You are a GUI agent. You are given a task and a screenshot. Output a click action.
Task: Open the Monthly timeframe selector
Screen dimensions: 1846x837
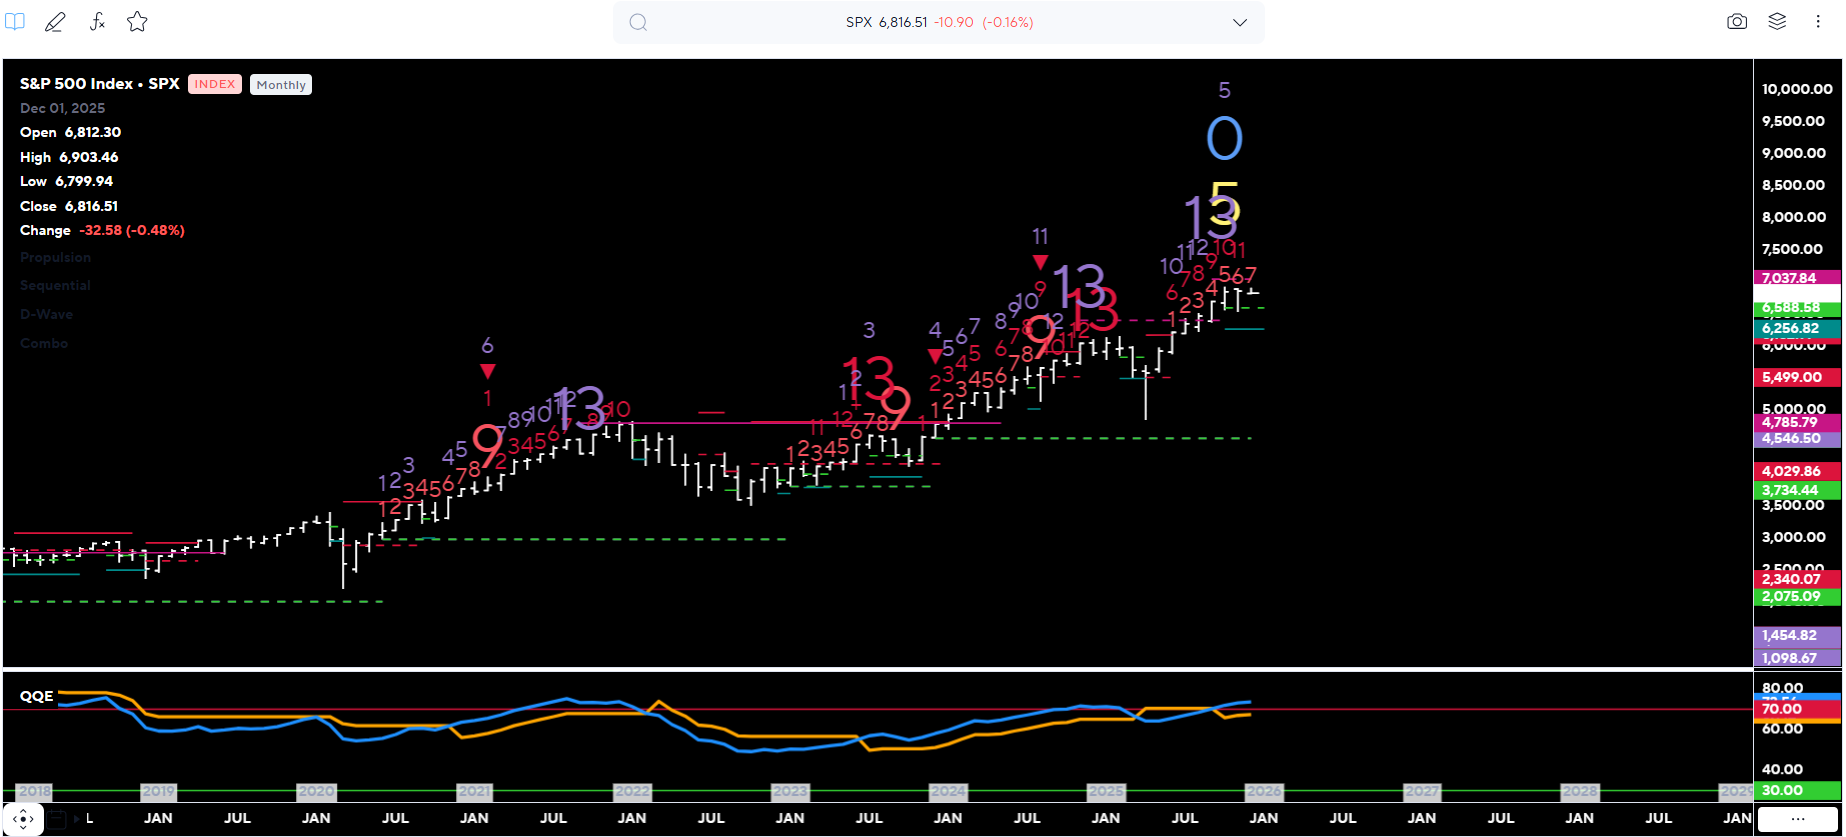point(281,85)
